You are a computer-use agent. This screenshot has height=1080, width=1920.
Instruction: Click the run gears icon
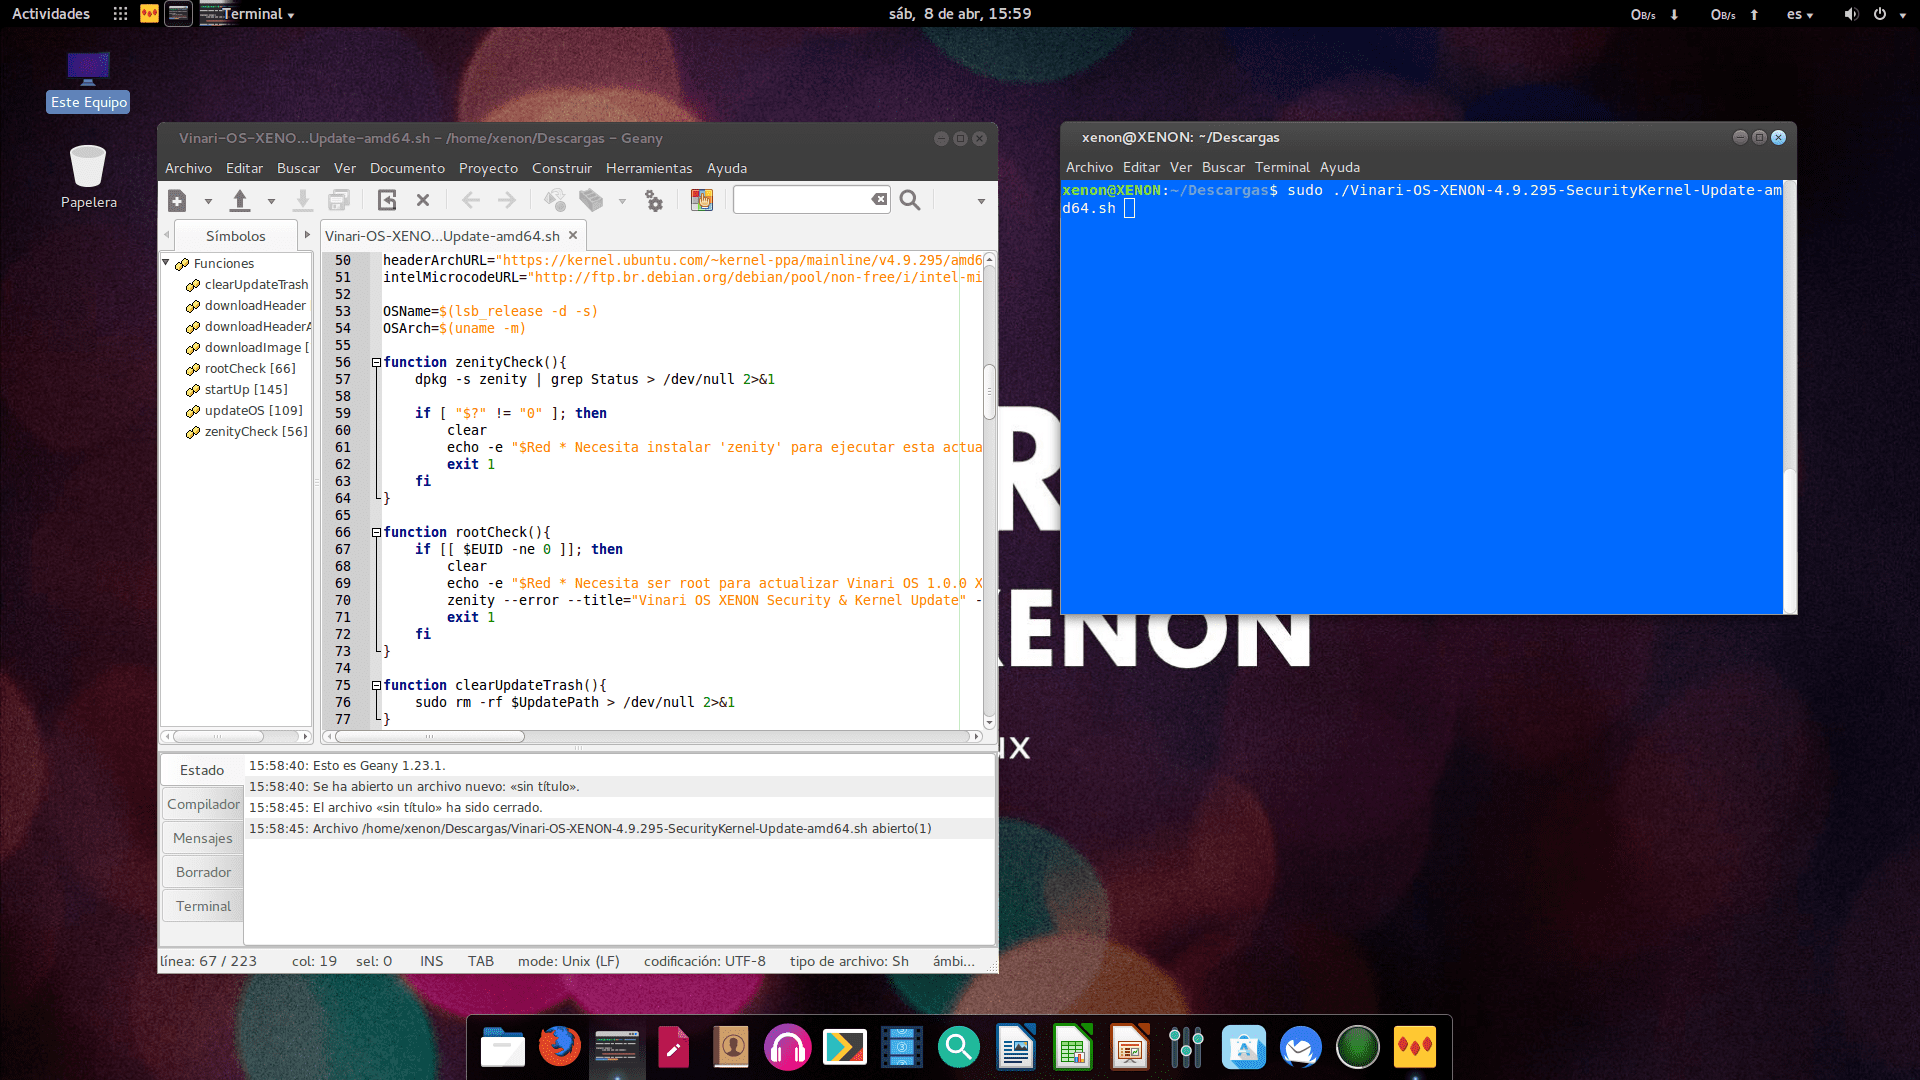click(x=654, y=201)
